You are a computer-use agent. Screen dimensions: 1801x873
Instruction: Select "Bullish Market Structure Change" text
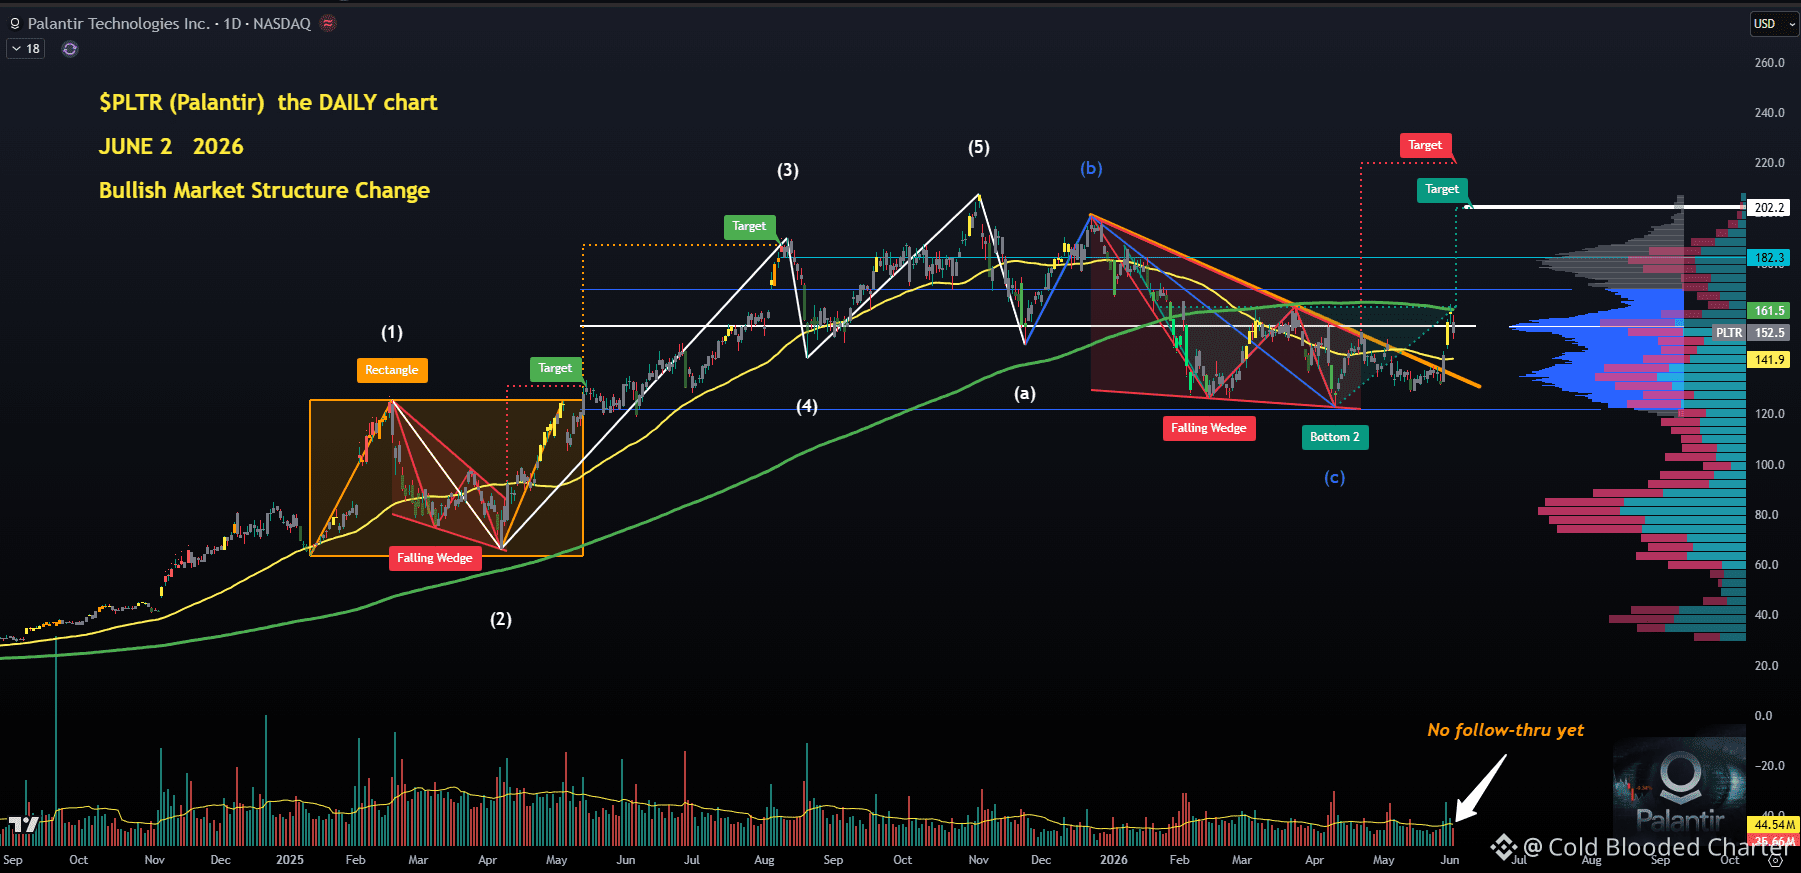point(264,190)
